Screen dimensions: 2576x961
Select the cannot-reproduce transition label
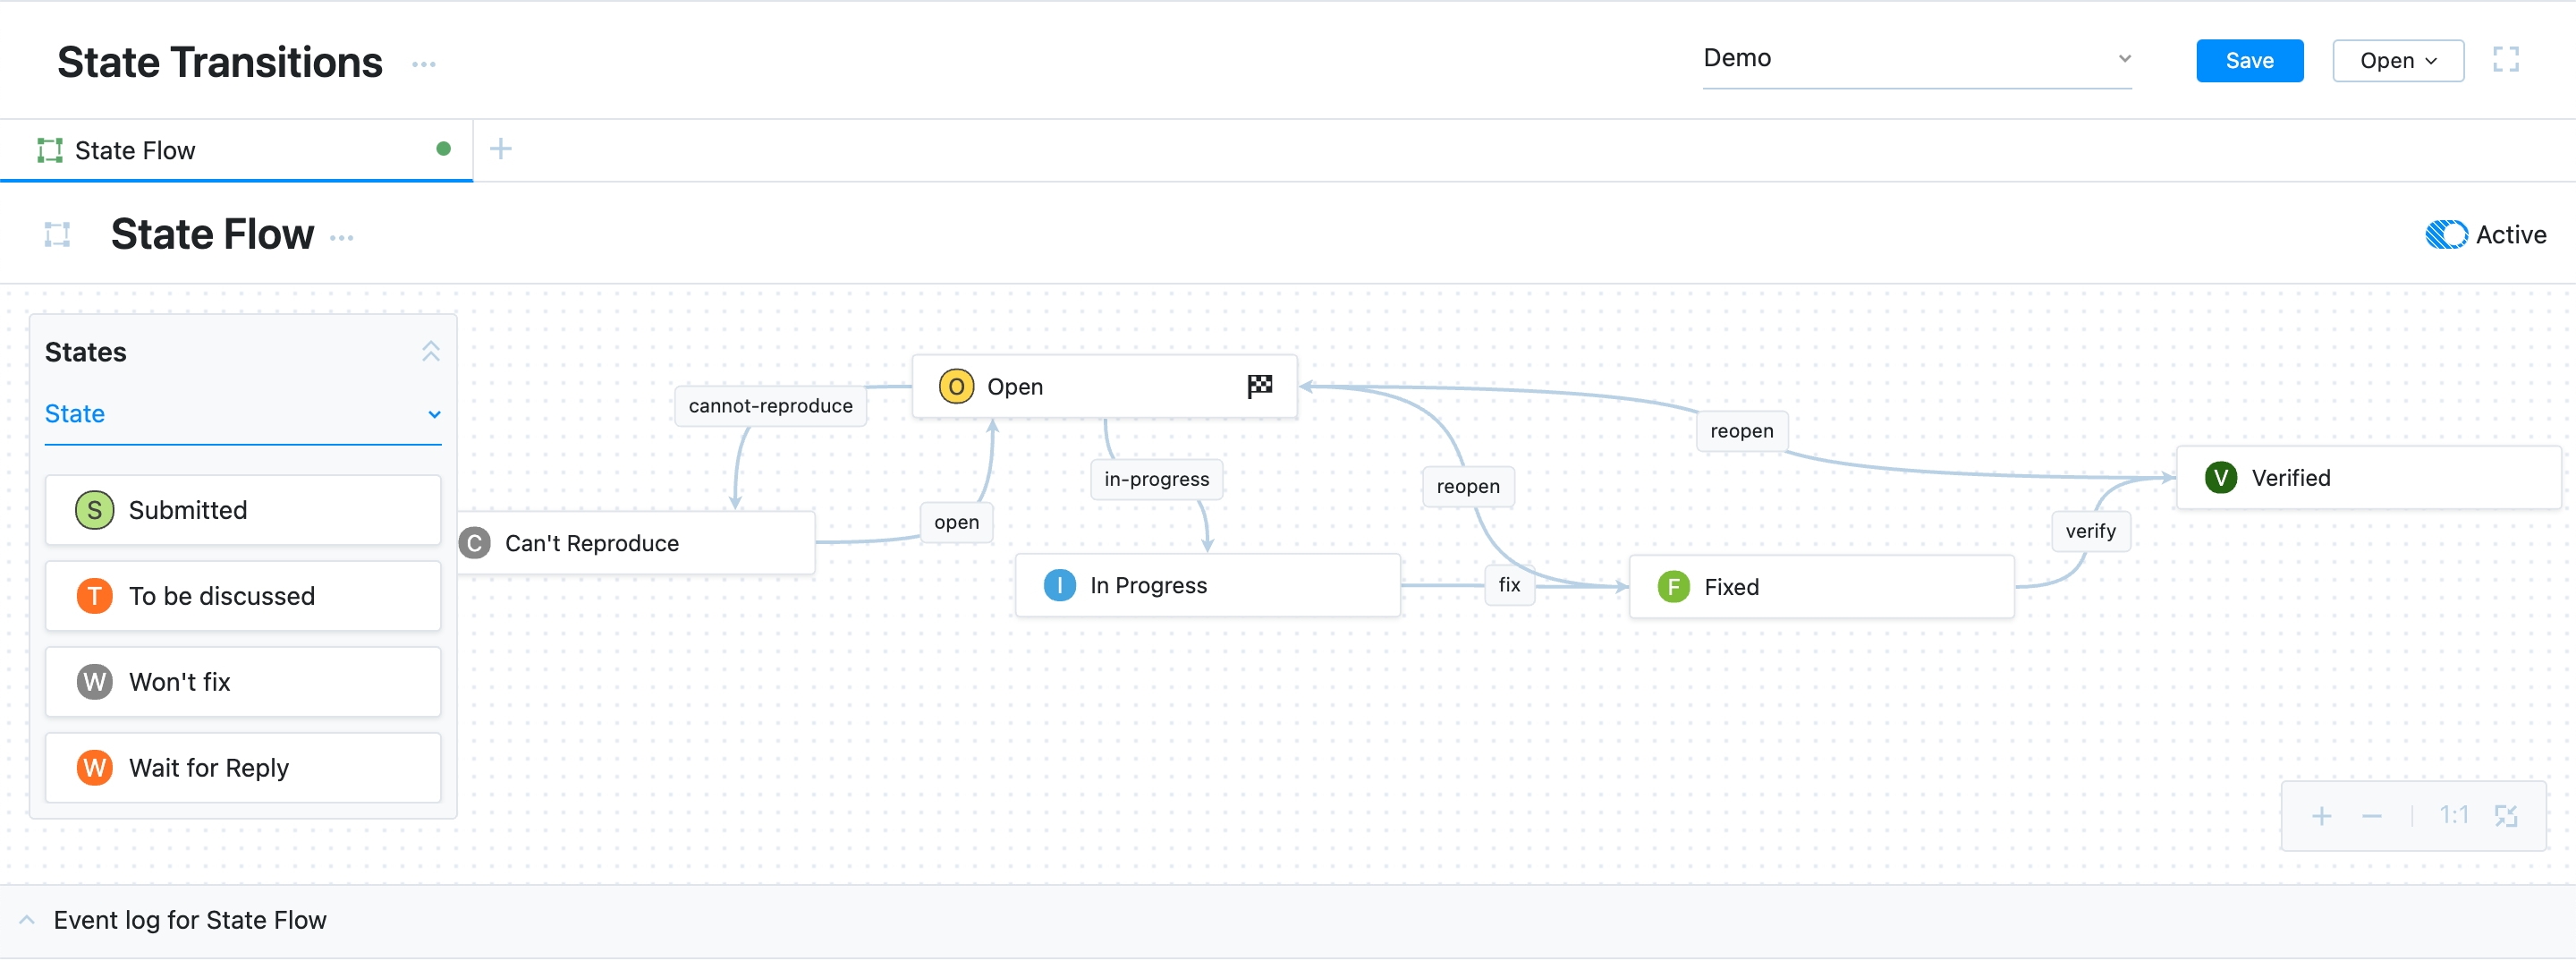[x=770, y=406]
